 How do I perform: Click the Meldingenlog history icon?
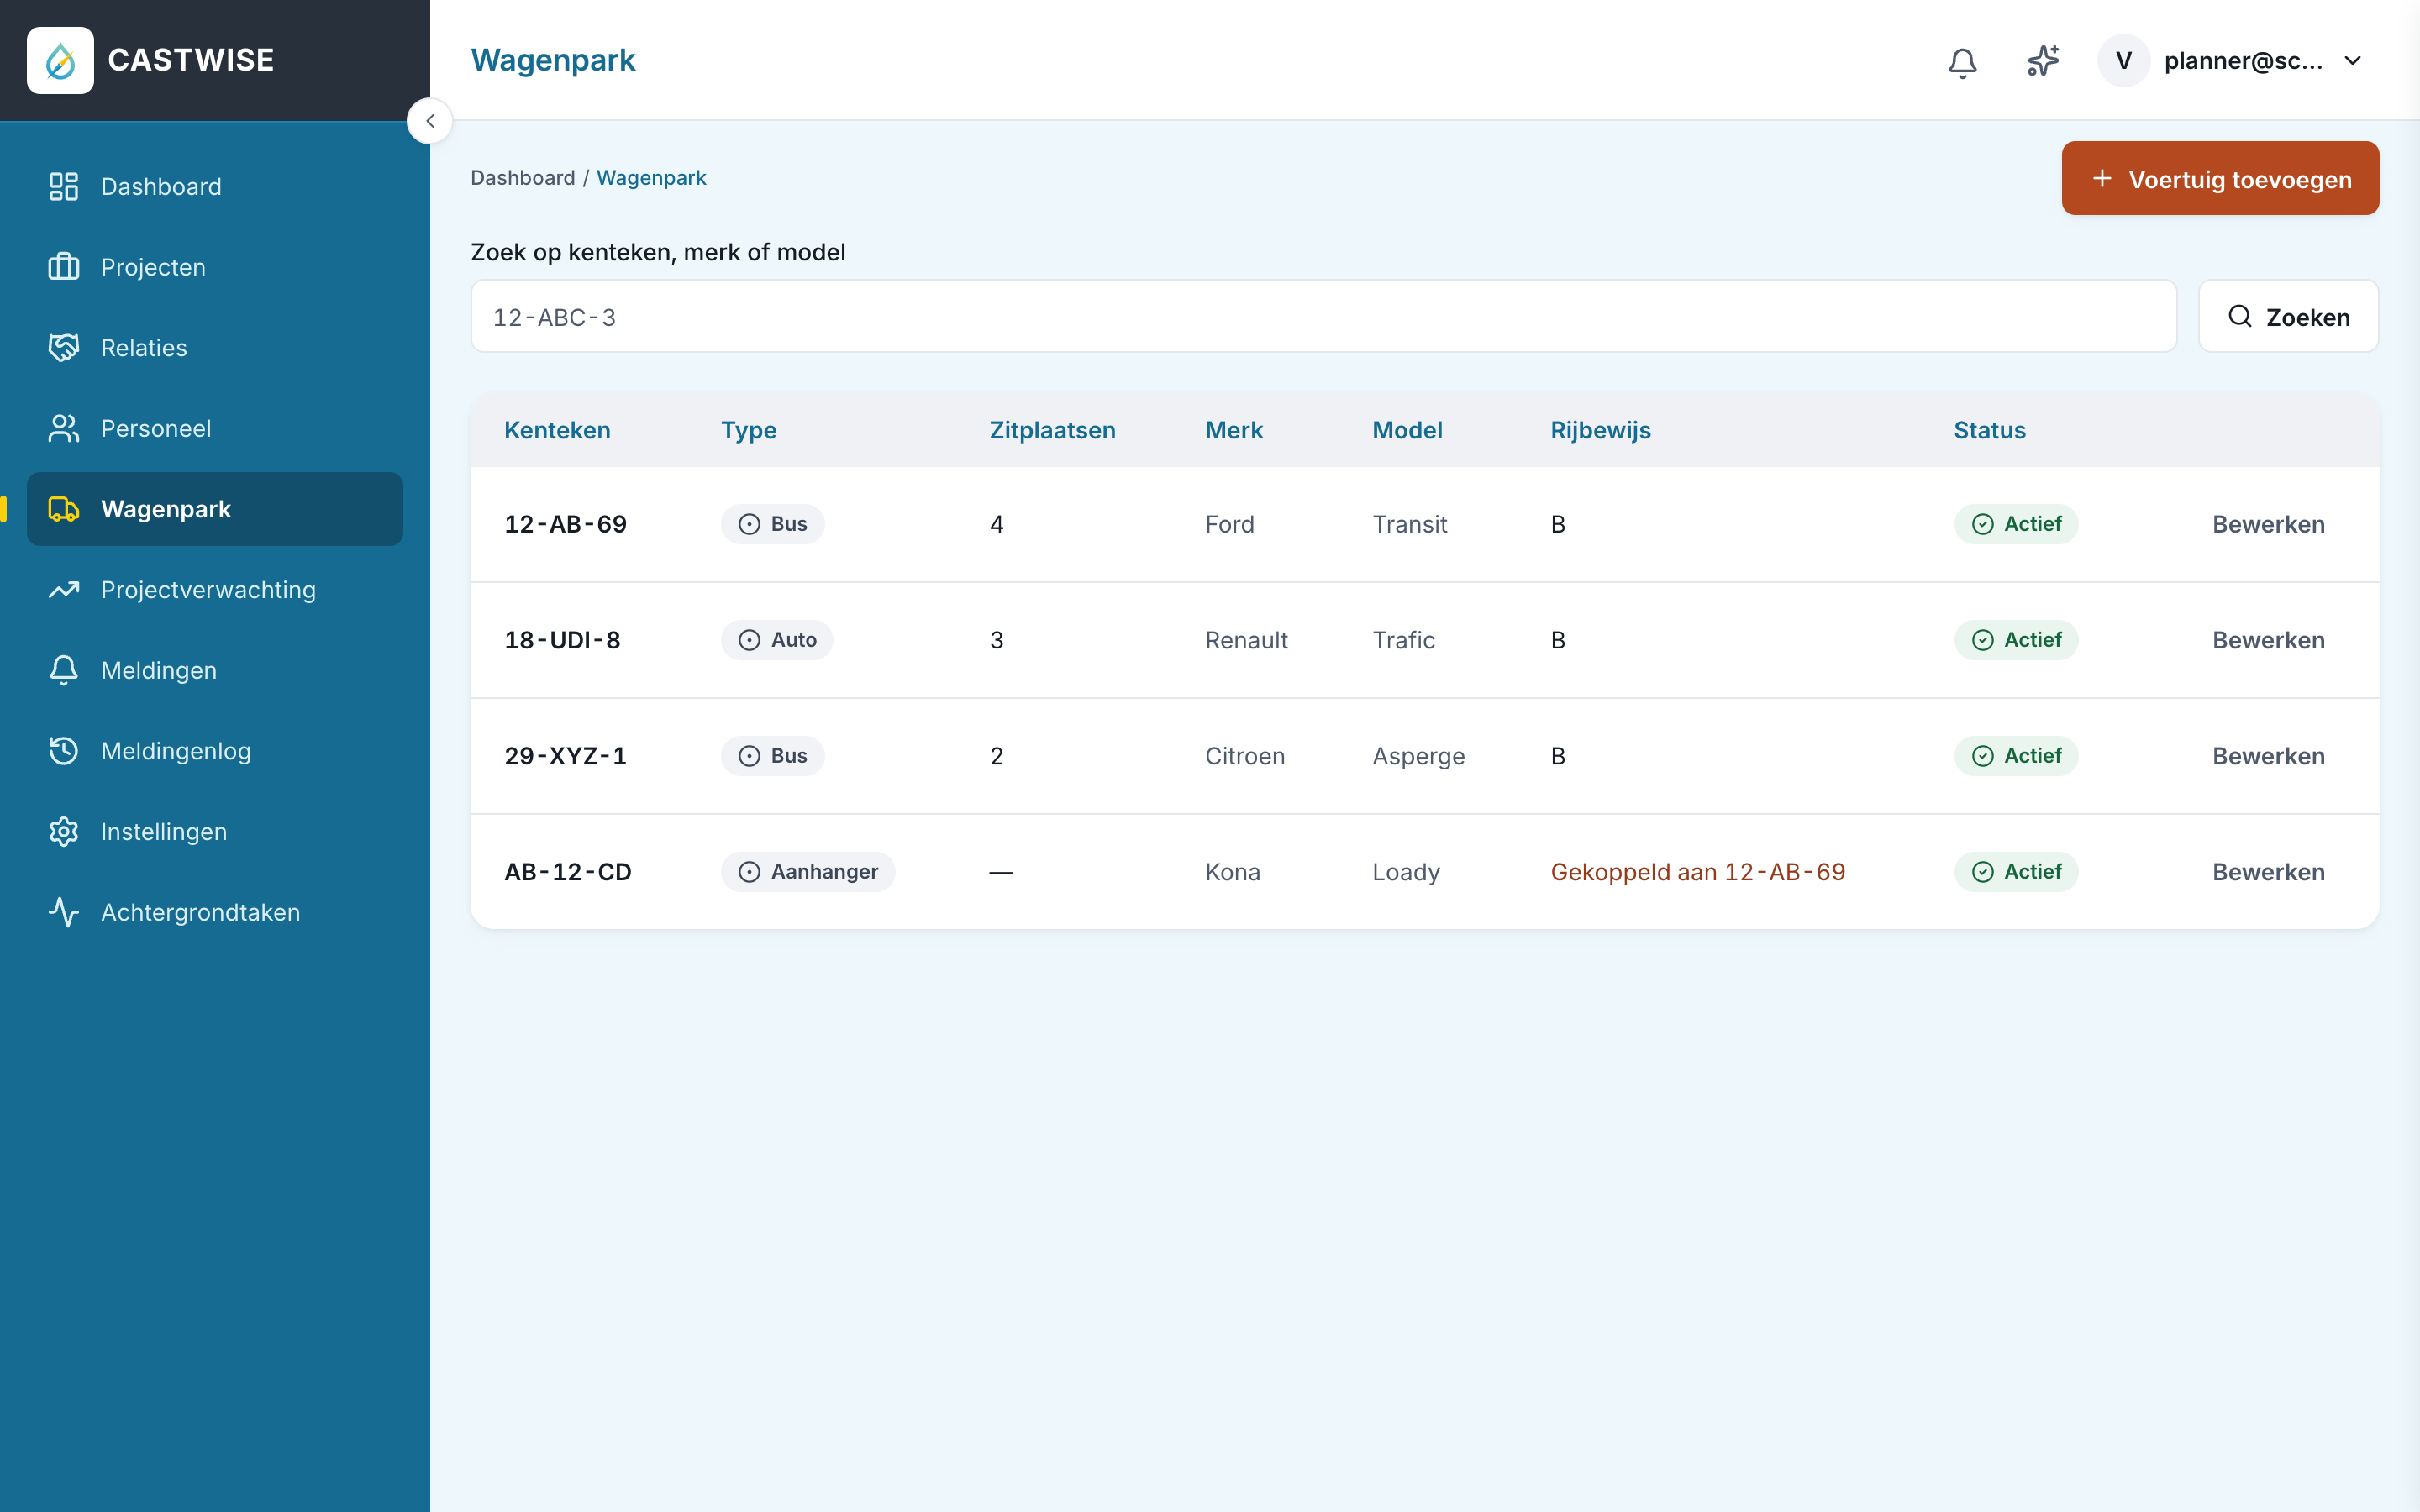64,751
